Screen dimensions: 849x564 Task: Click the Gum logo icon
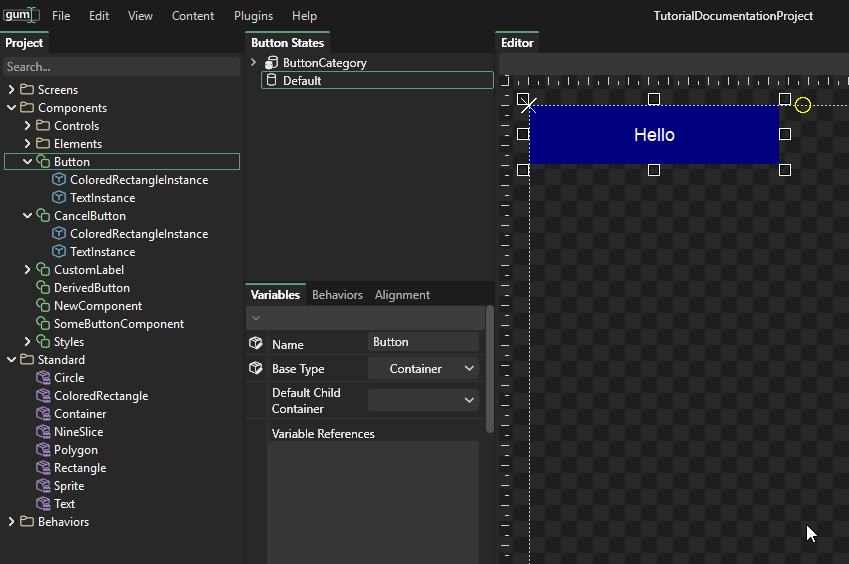pos(20,15)
